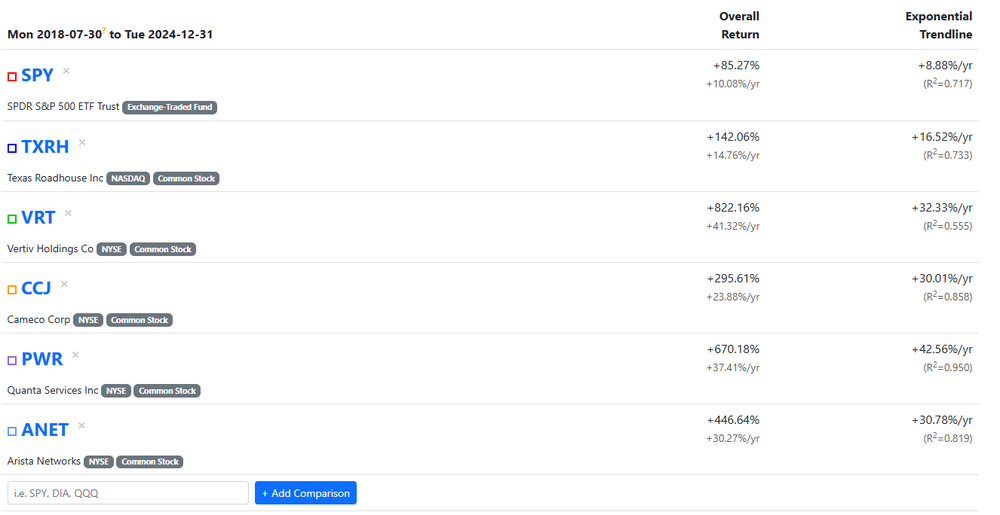The height and width of the screenshot is (515, 1000).
Task: Click the red SPY color square
Action: point(12,77)
